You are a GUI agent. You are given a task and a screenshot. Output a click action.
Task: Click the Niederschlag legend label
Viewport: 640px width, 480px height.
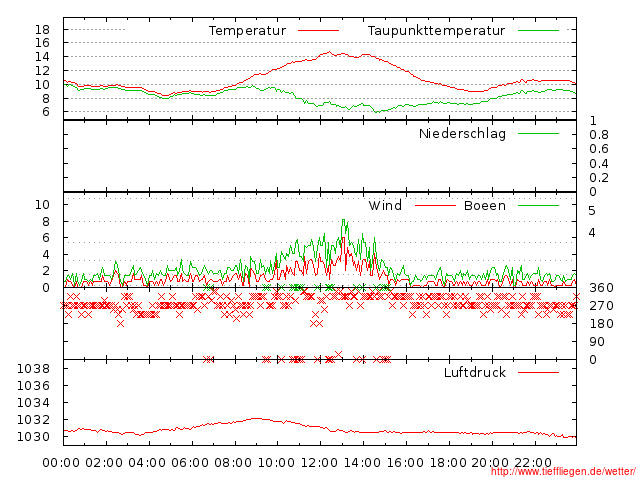[462, 134]
